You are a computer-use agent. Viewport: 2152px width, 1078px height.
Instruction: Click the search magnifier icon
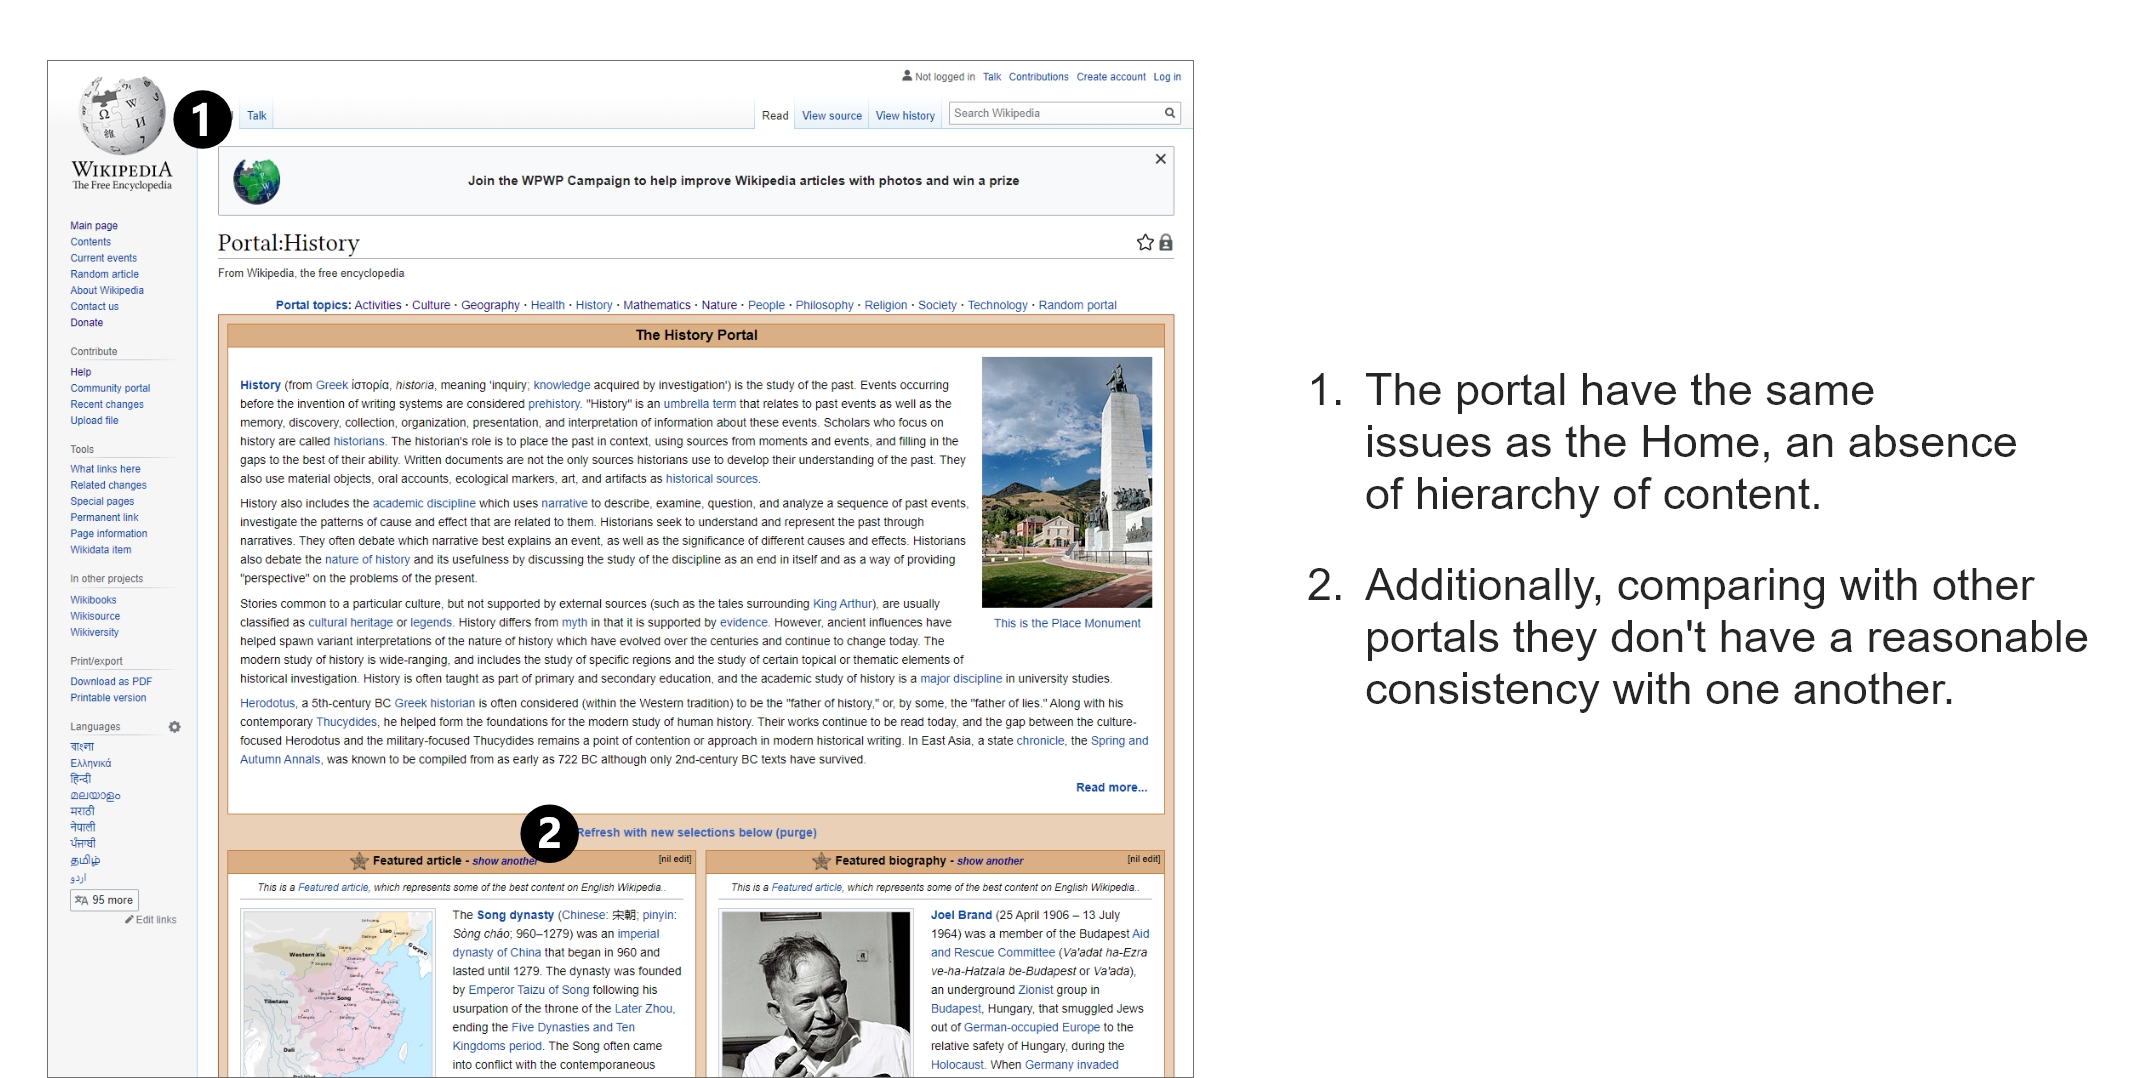point(1169,114)
